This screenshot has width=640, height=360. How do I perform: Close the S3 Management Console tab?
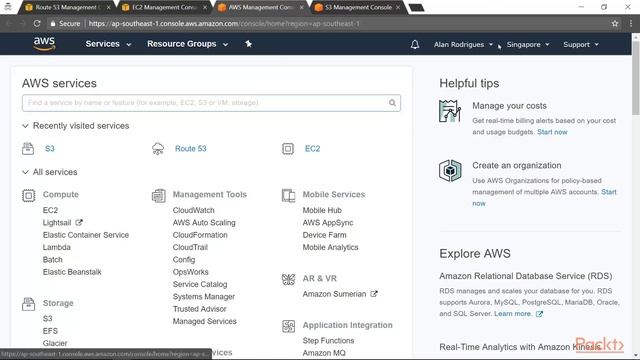click(398, 7)
